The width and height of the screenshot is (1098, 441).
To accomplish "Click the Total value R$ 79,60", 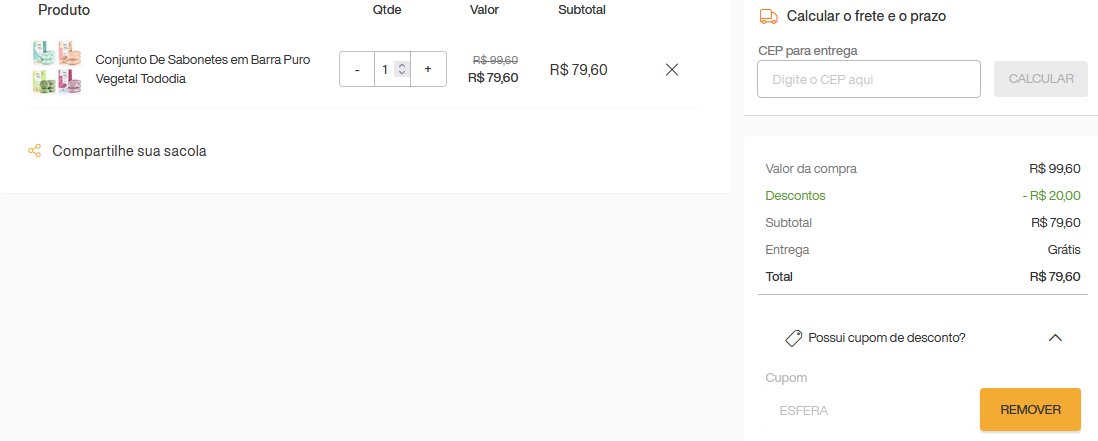I will pos(1055,276).
